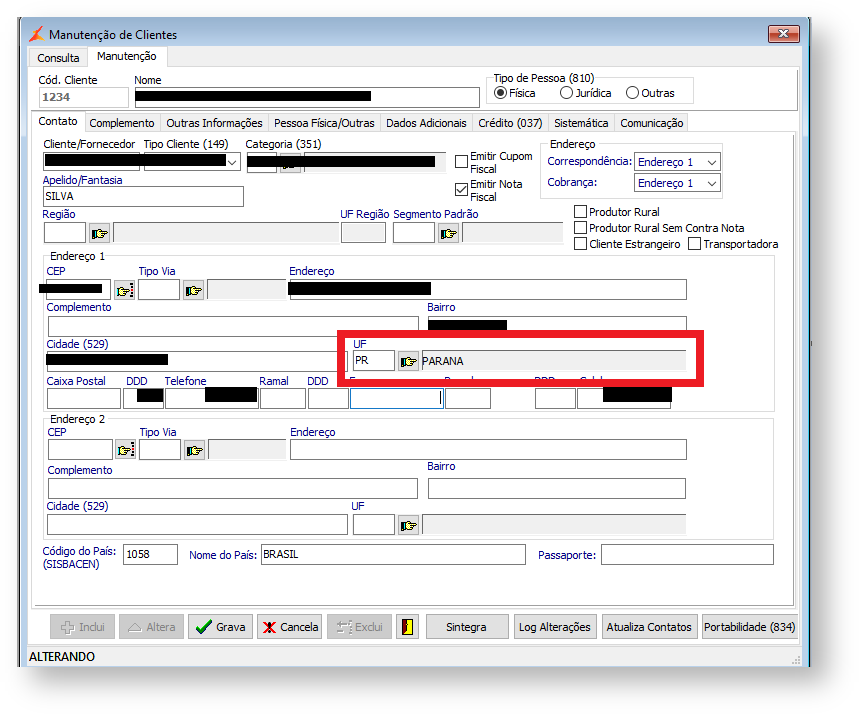Click the Código do País field 1058
This screenshot has width=860, height=715.
pos(150,554)
